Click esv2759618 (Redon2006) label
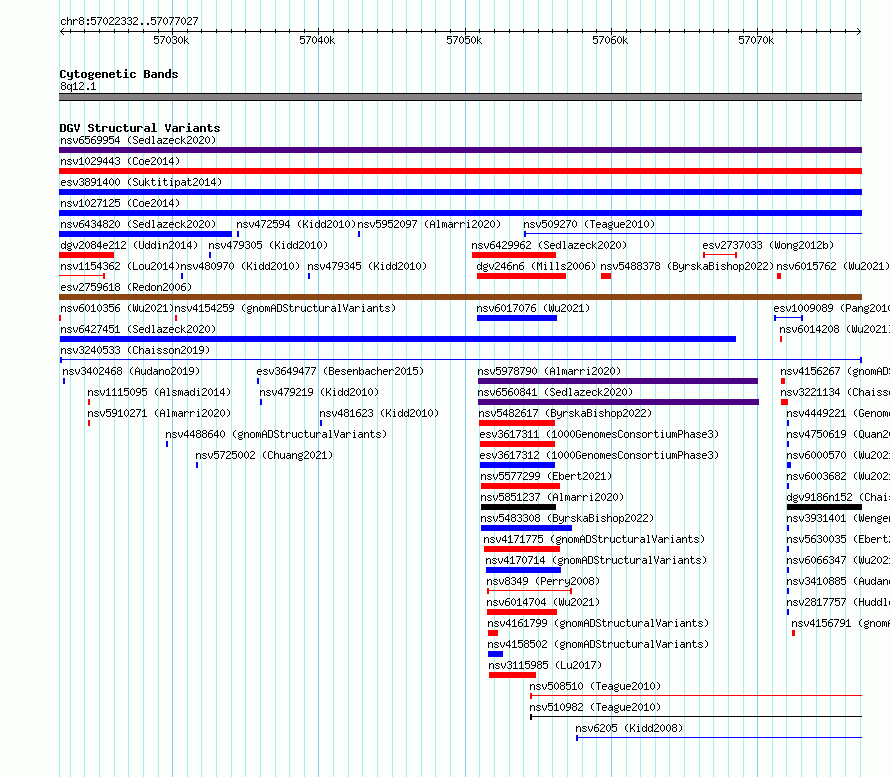 pos(126,287)
